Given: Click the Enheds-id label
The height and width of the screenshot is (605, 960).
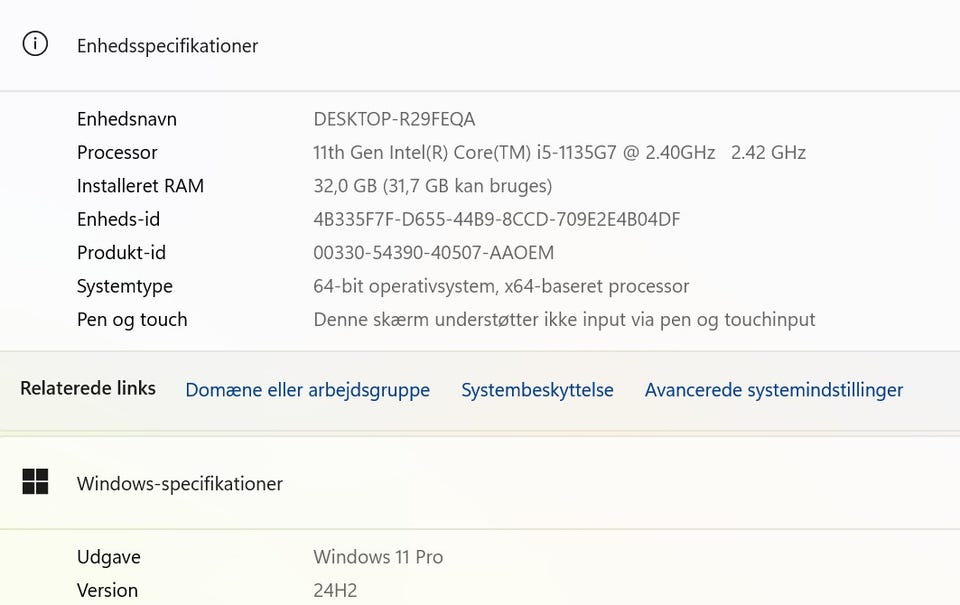Looking at the screenshot, I should pyautogui.click(x=118, y=219).
